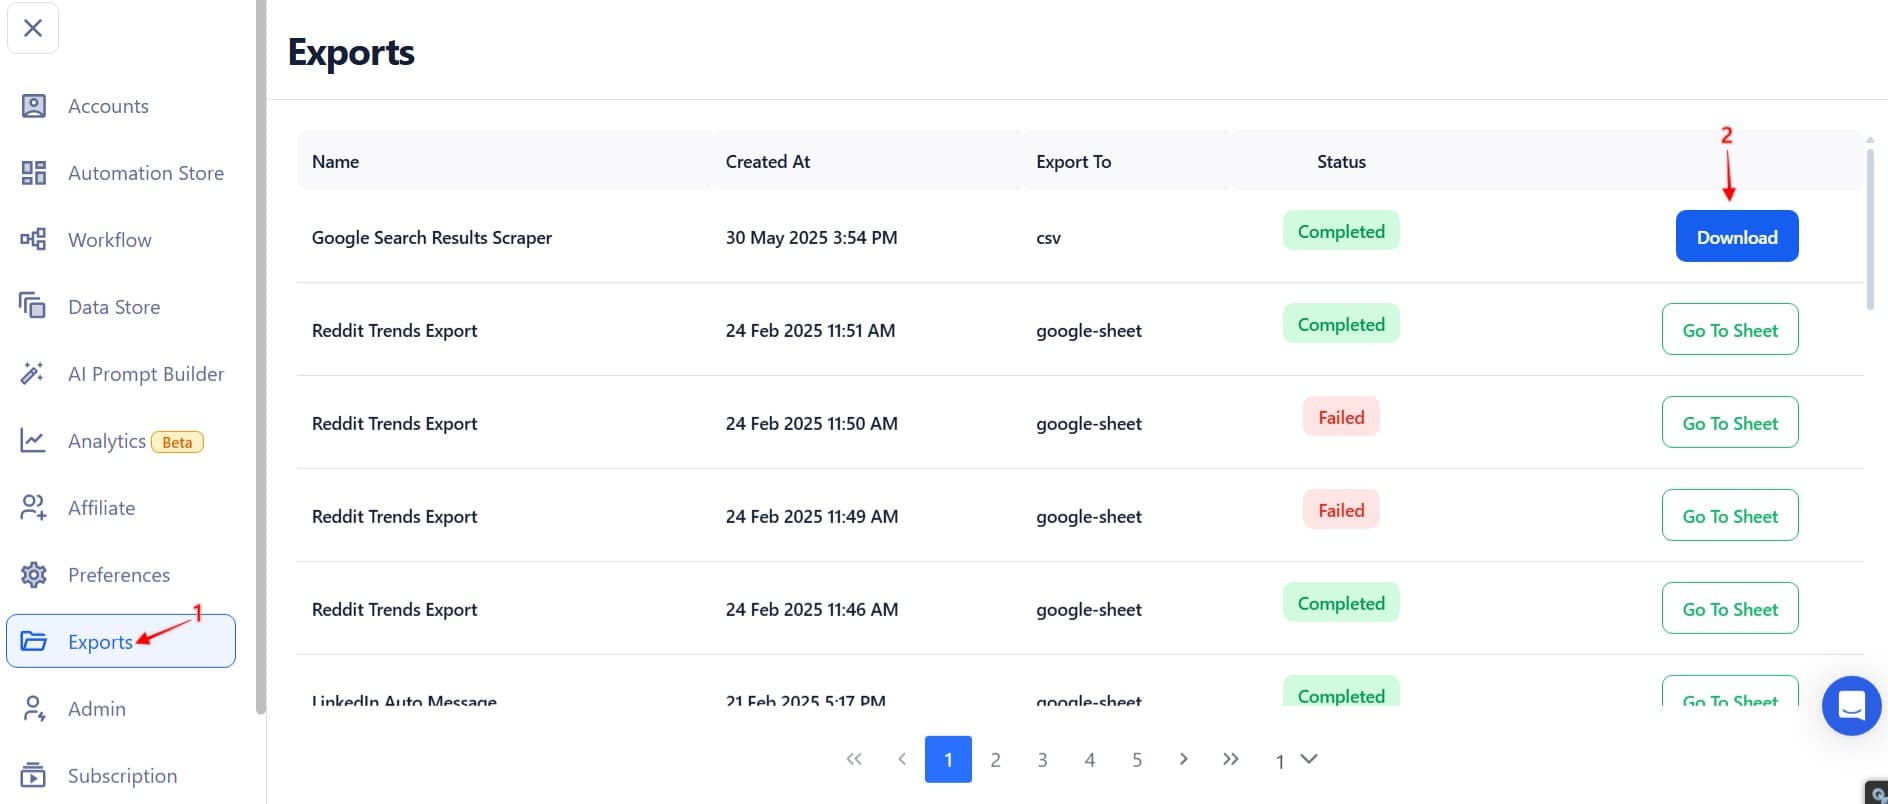Select Google Search Results Scraper name
The height and width of the screenshot is (804, 1888).
[x=432, y=237]
